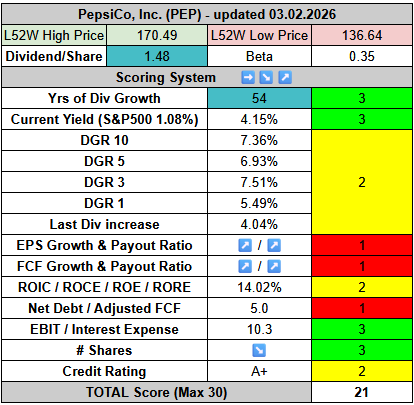This screenshot has height=405, width=414.
Task: Click the A+ credit rating value
Action: [259, 371]
